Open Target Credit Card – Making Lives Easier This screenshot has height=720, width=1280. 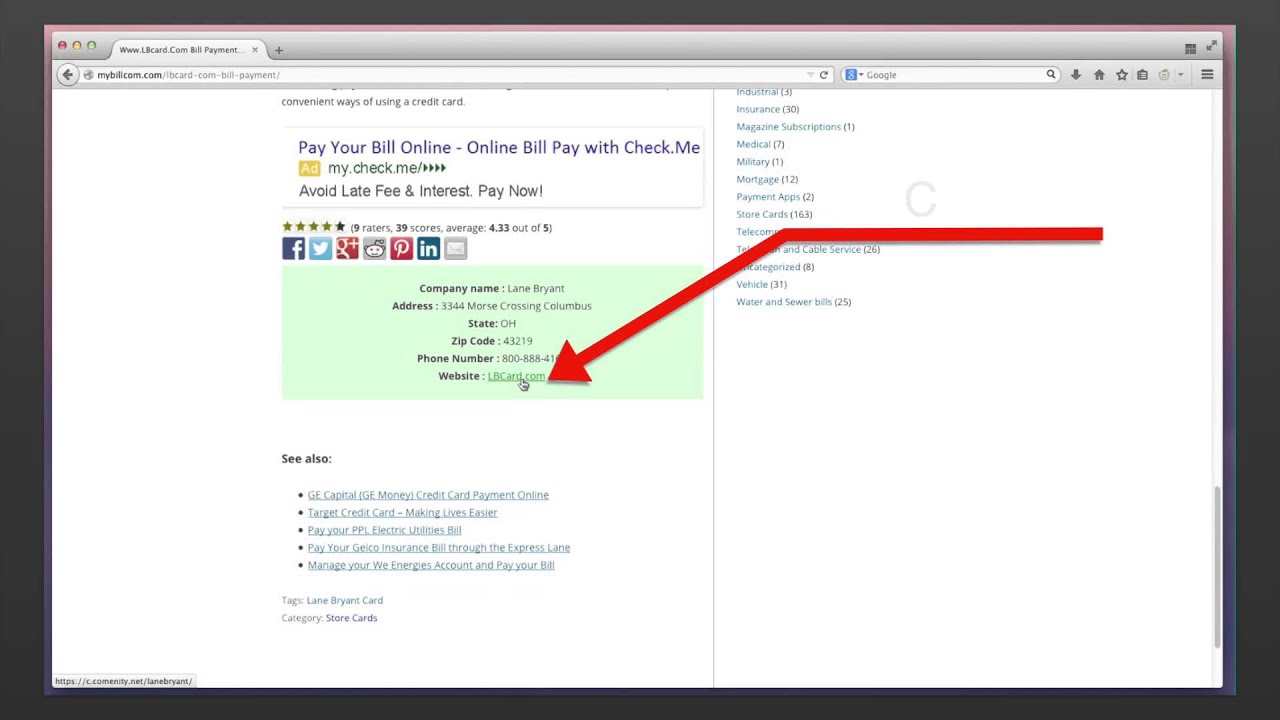click(402, 512)
